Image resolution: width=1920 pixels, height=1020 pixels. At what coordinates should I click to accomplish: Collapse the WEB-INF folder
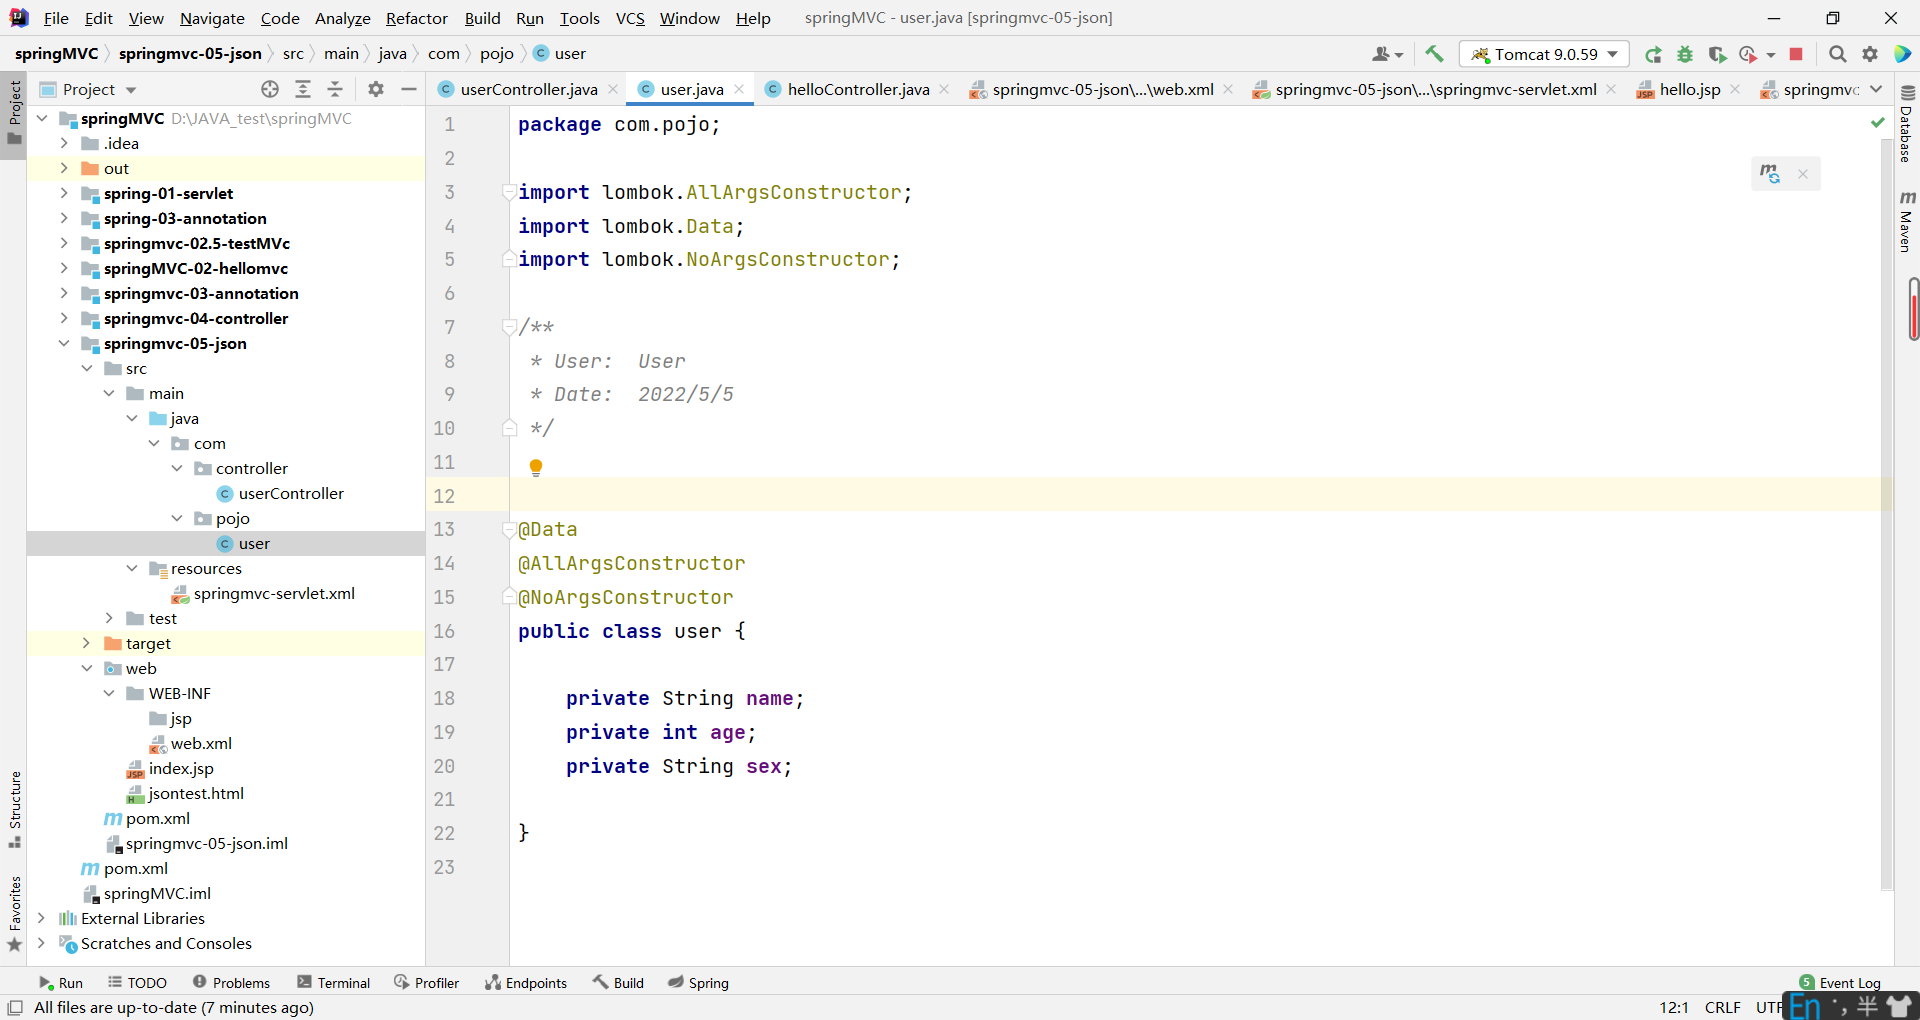[109, 693]
